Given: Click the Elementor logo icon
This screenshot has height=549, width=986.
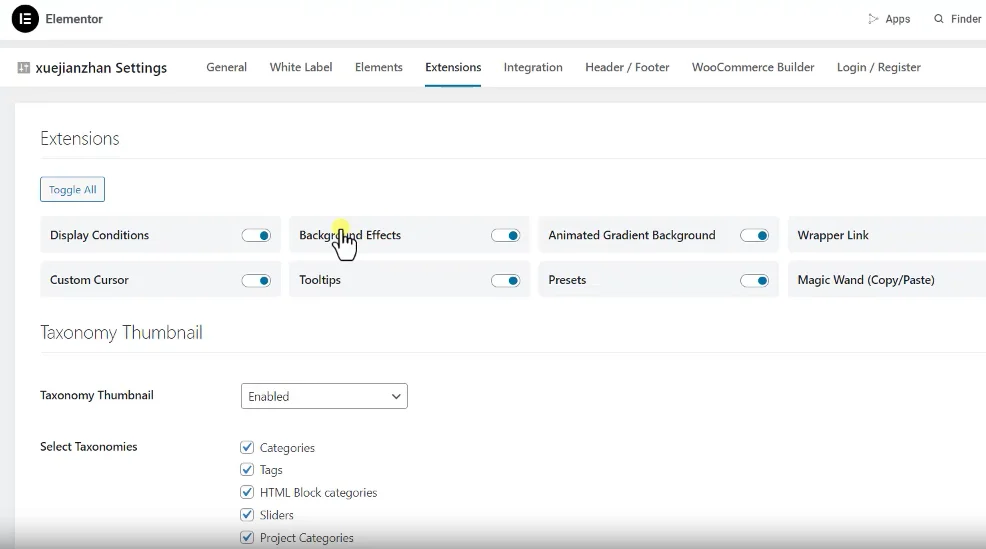Looking at the screenshot, I should pos(25,19).
